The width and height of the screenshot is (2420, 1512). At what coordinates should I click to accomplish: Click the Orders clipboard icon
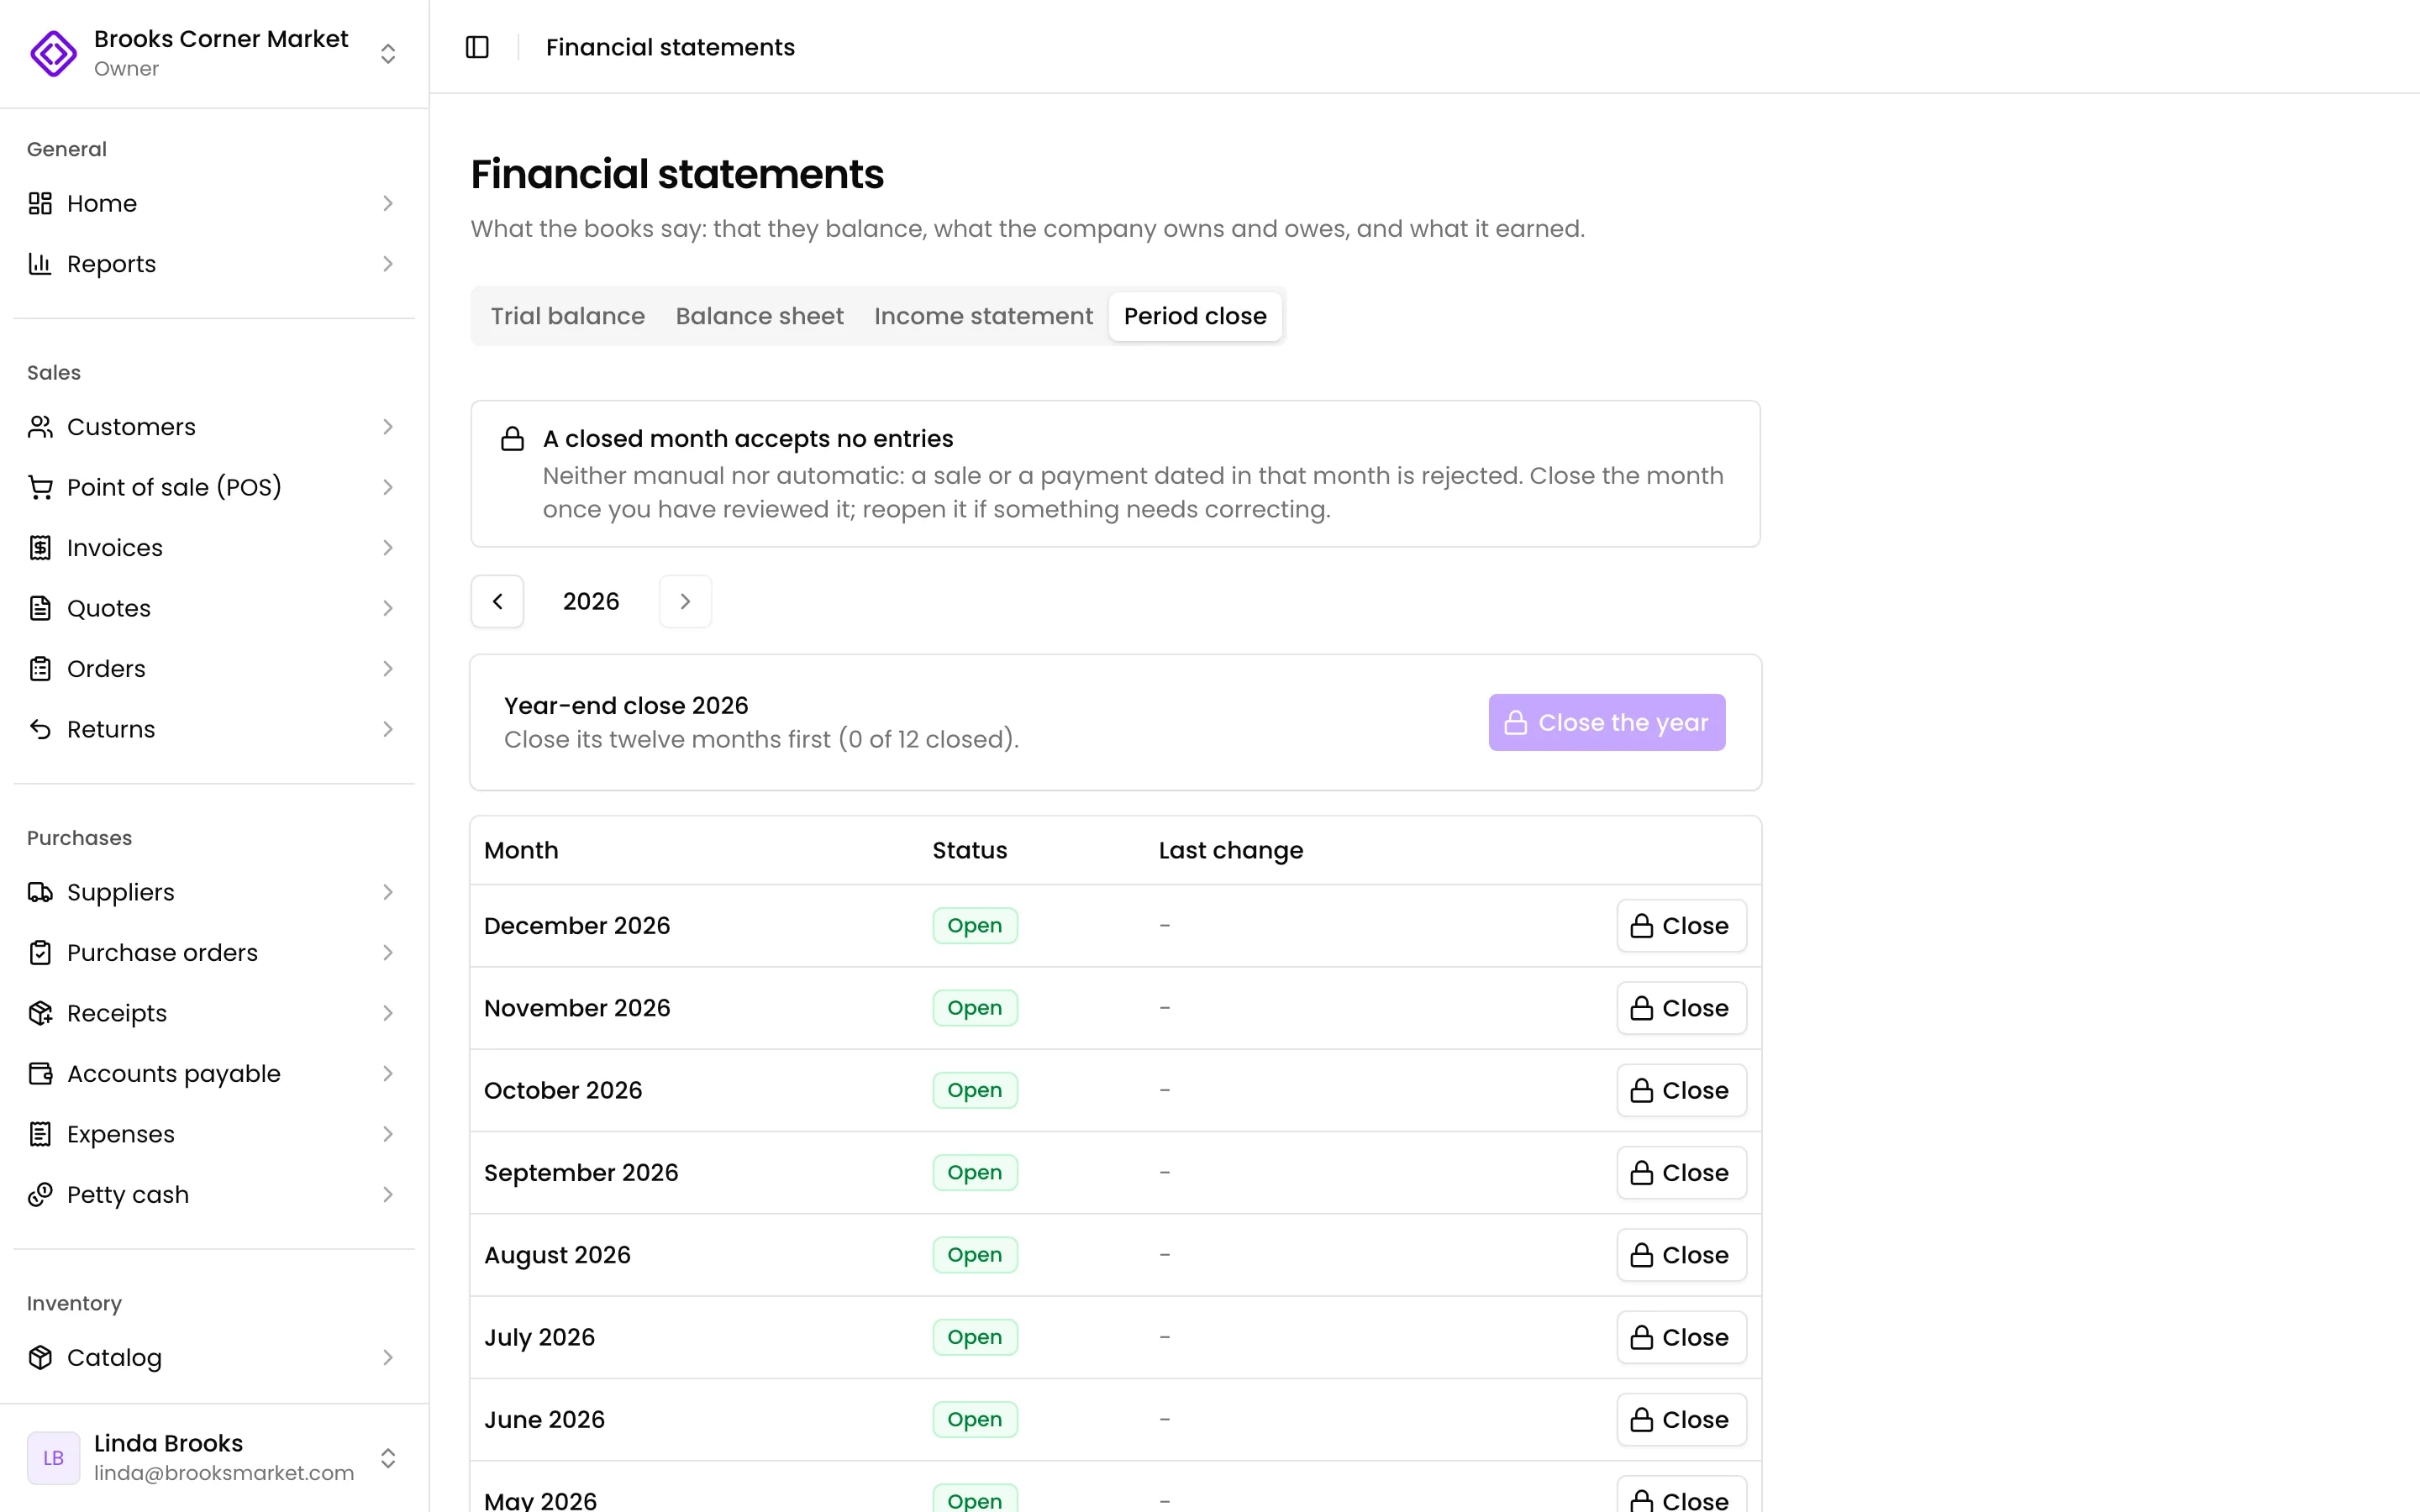tap(40, 669)
